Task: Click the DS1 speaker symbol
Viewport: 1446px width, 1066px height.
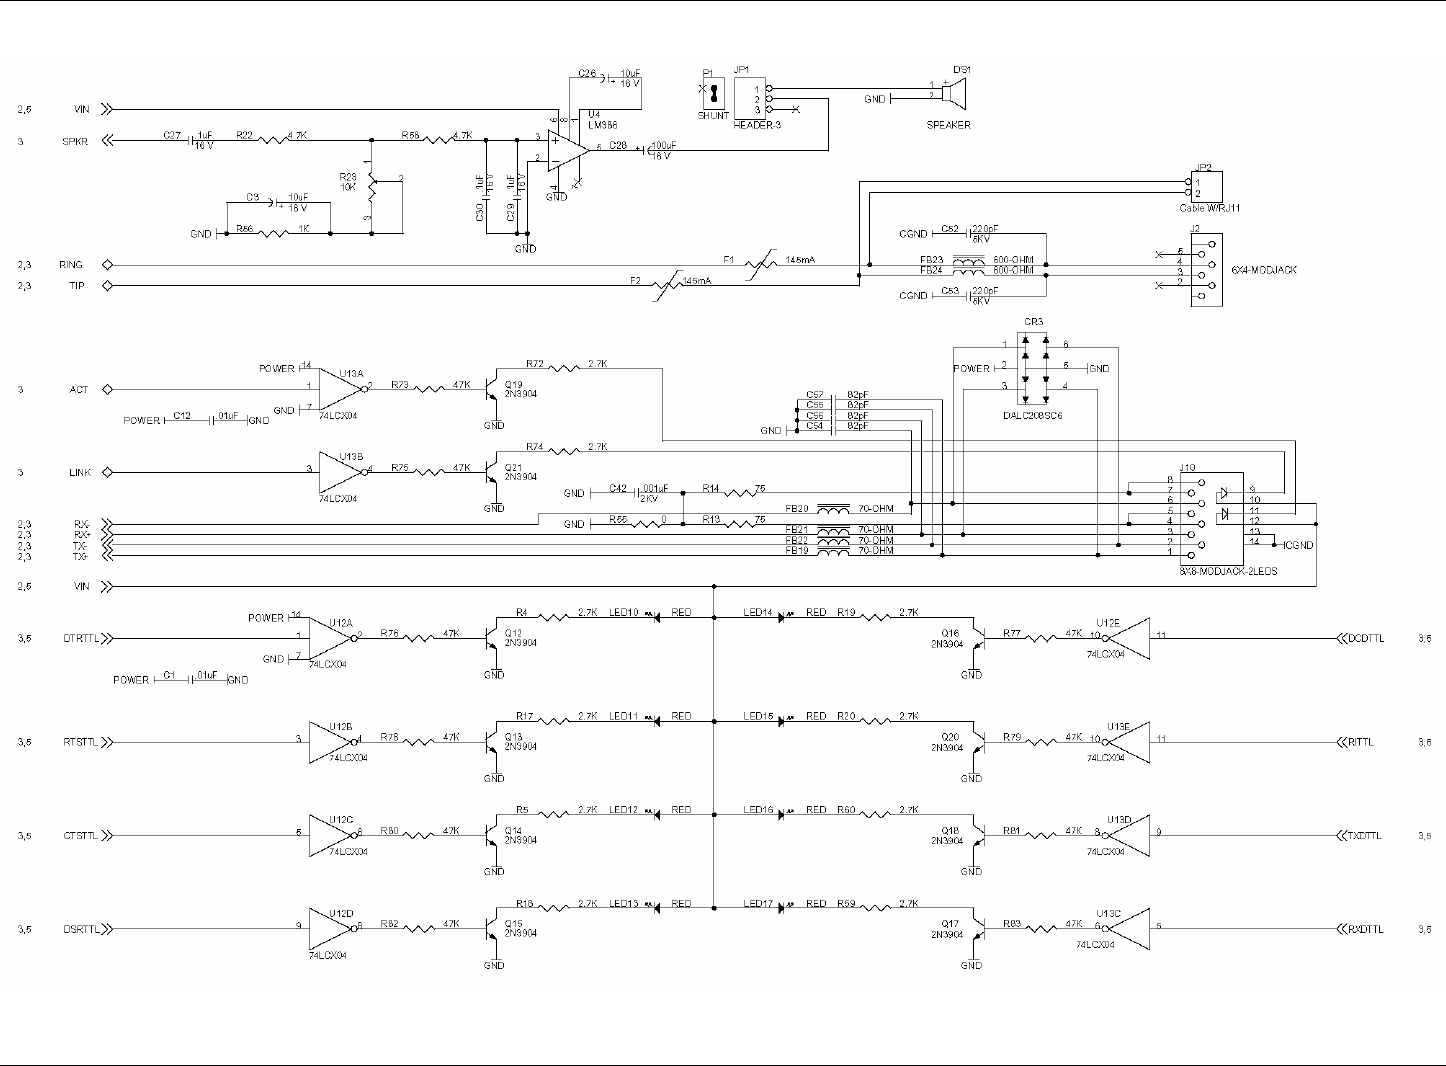Action: pos(955,96)
